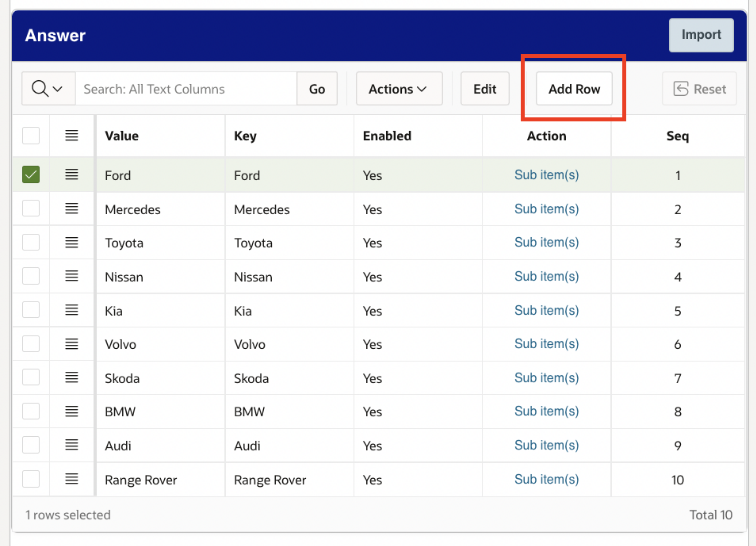Toggle the select-all header checkbox
This screenshot has width=756, height=546.
point(31,136)
